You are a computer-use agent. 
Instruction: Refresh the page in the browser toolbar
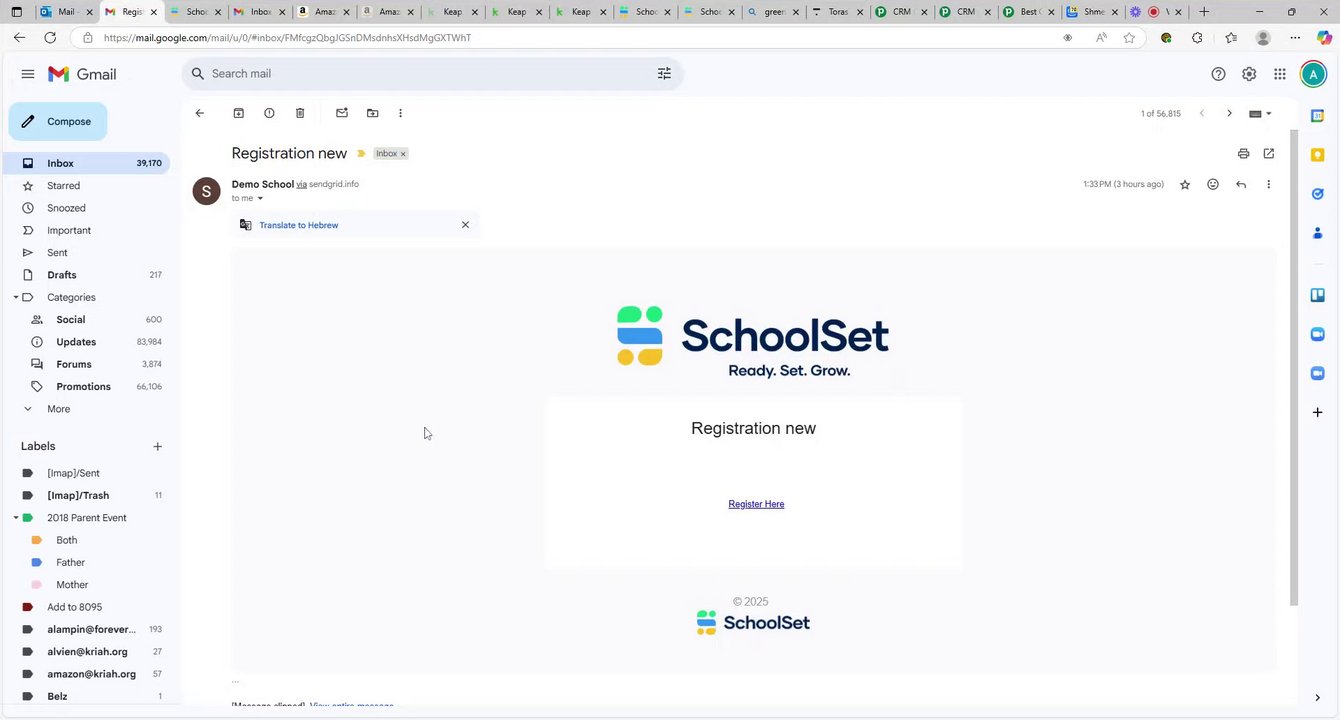point(50,37)
